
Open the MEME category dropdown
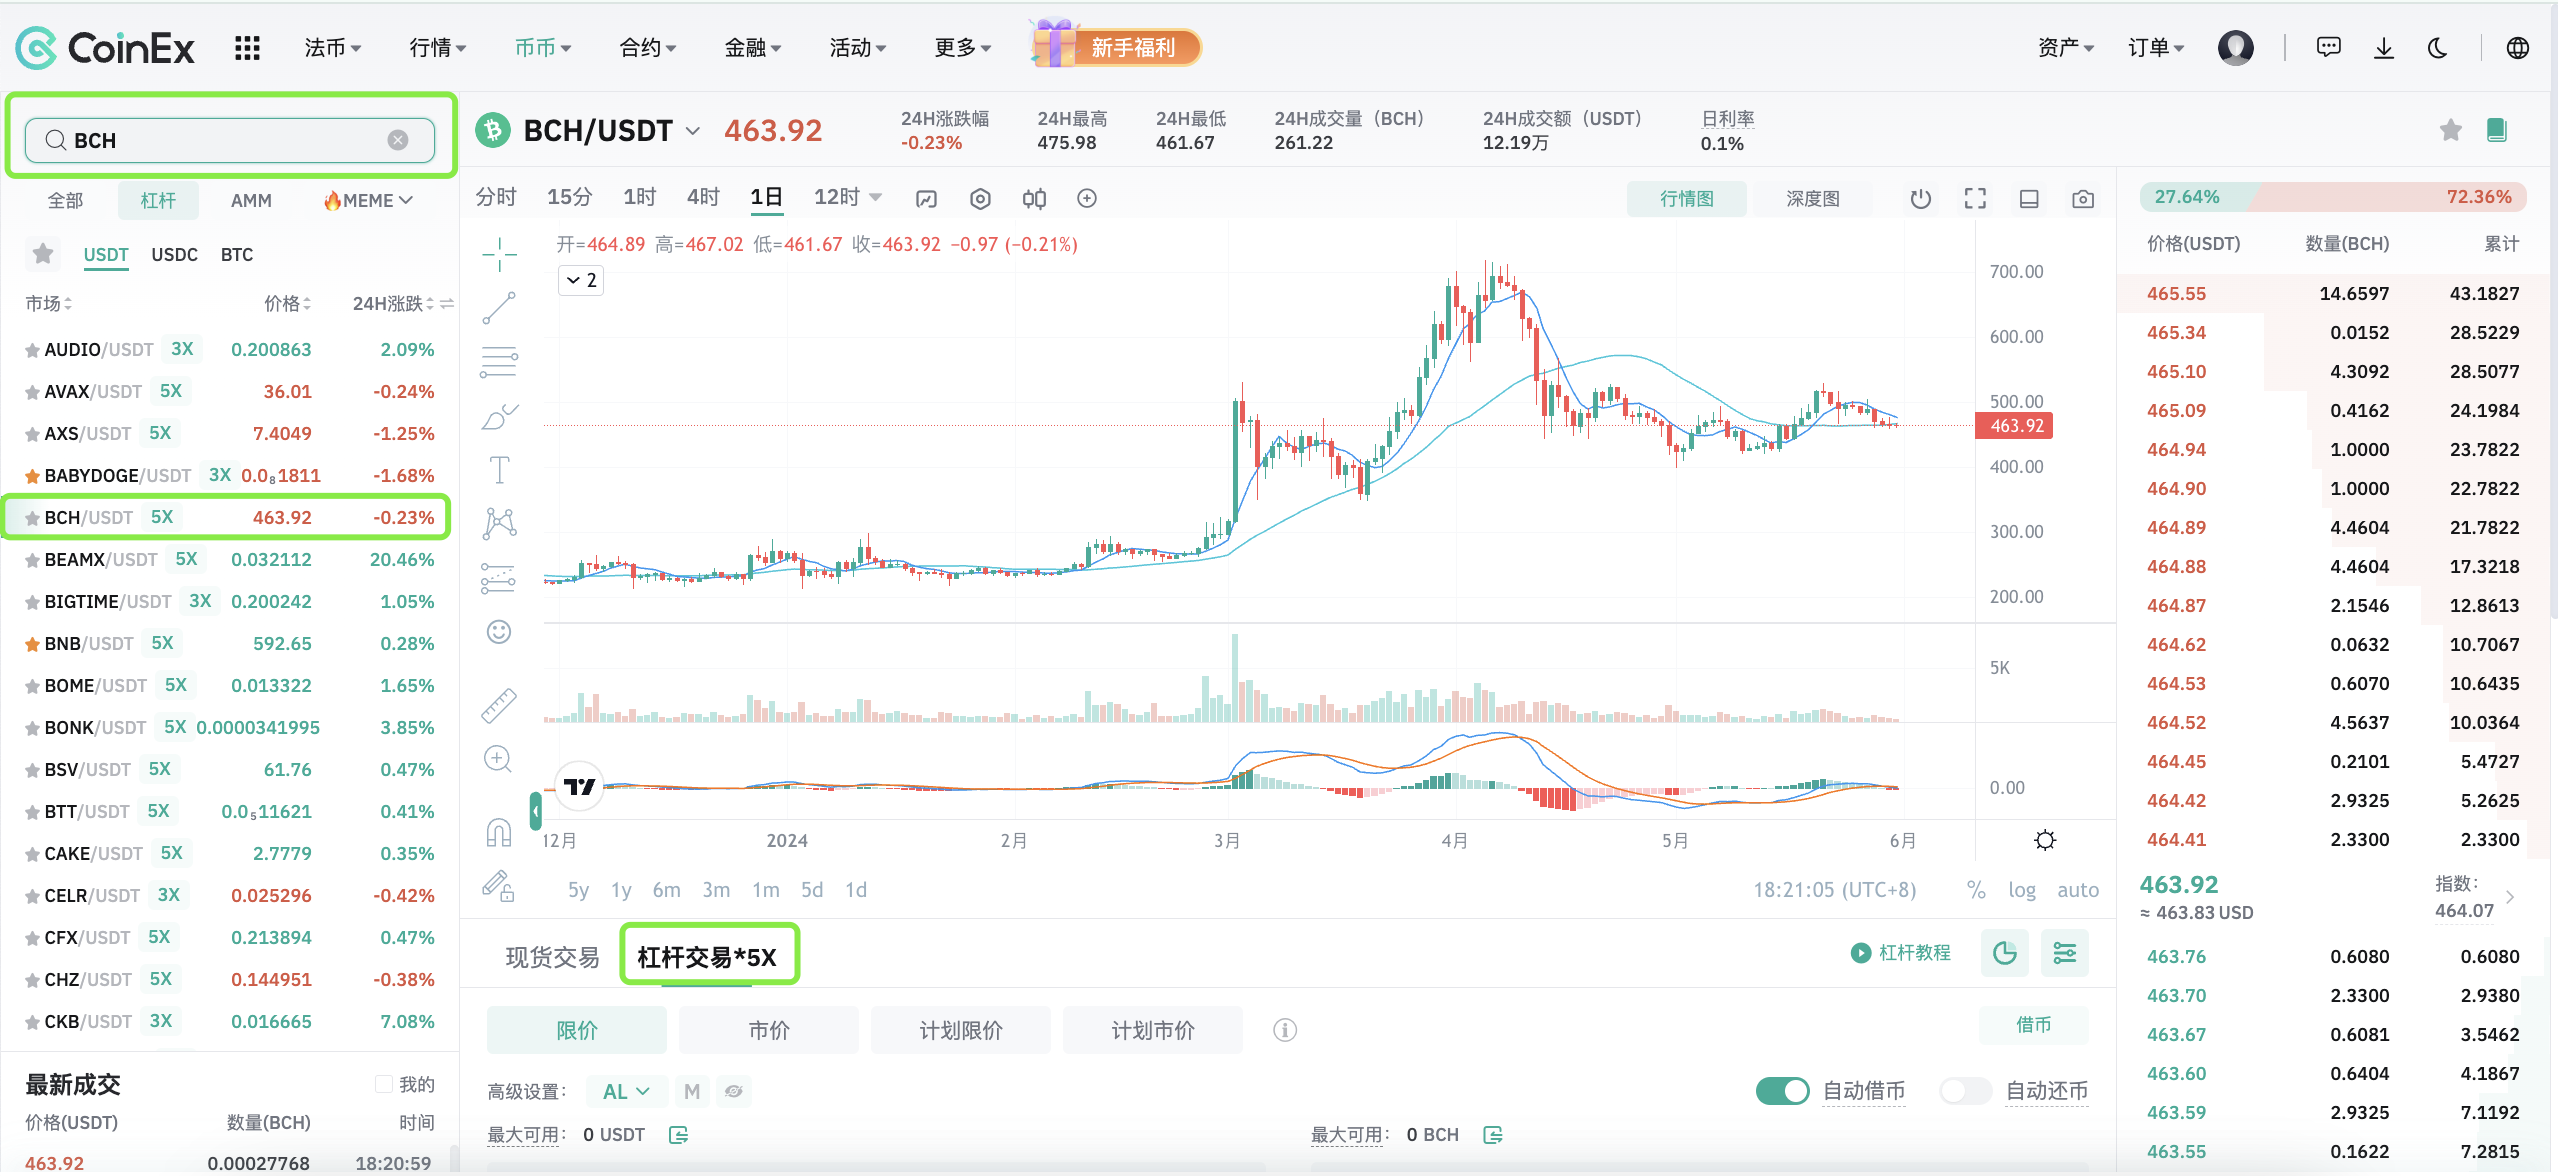click(368, 200)
